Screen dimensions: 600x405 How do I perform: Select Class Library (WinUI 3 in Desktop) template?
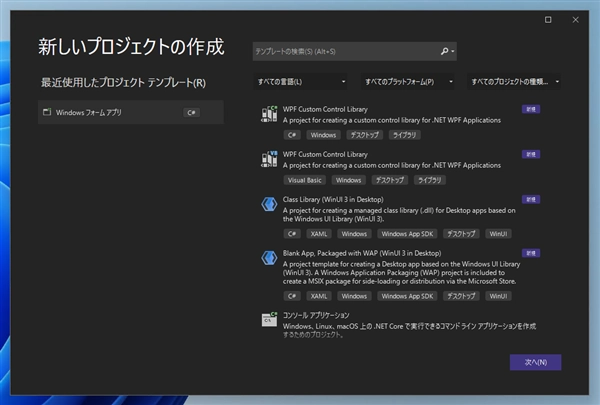(333, 199)
